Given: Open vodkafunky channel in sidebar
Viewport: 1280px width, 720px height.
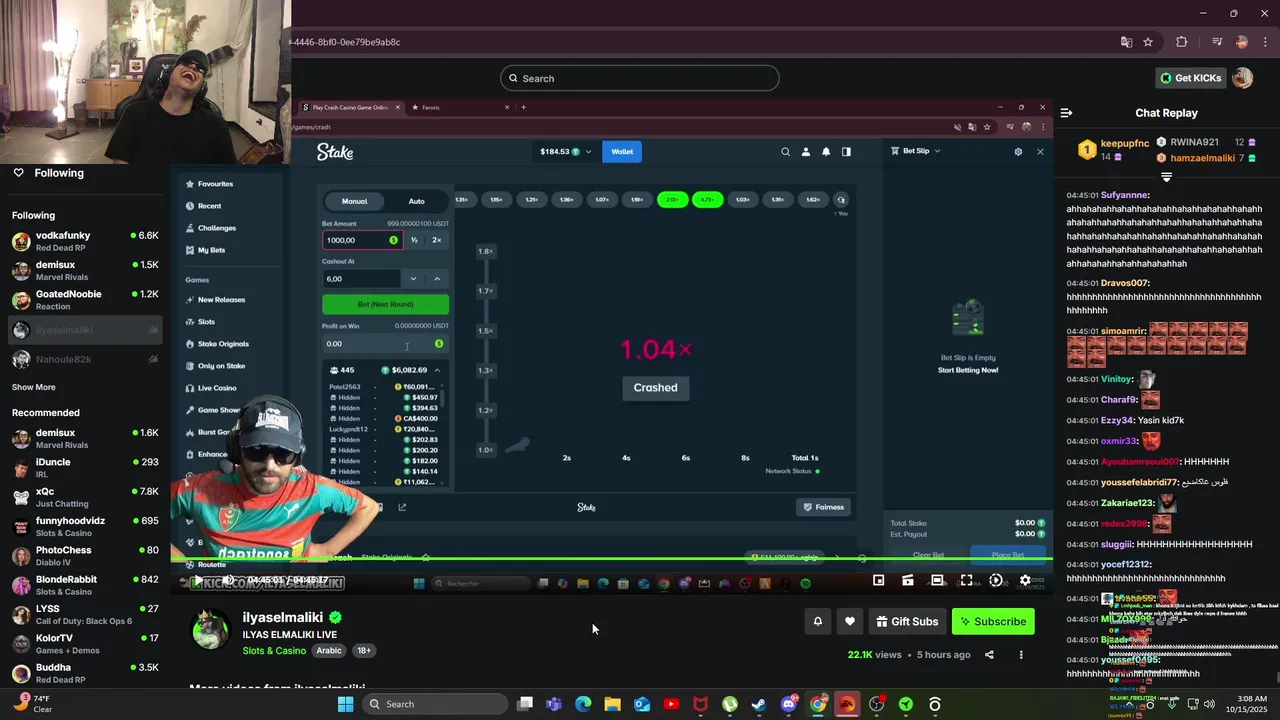Looking at the screenshot, I should [x=85, y=241].
